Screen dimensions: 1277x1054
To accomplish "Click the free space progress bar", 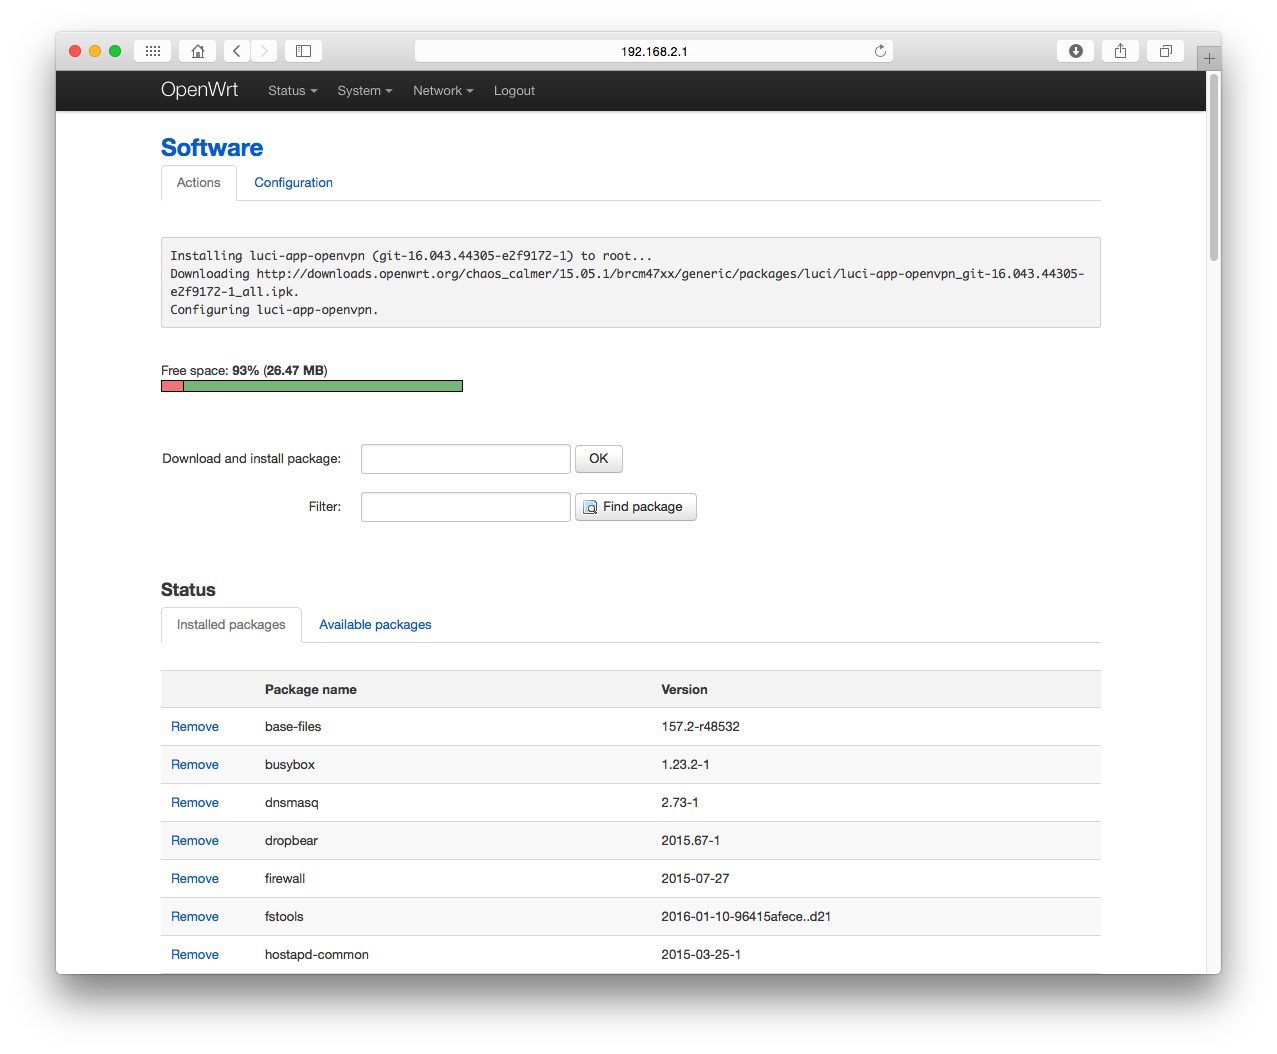I will pyautogui.click(x=312, y=386).
